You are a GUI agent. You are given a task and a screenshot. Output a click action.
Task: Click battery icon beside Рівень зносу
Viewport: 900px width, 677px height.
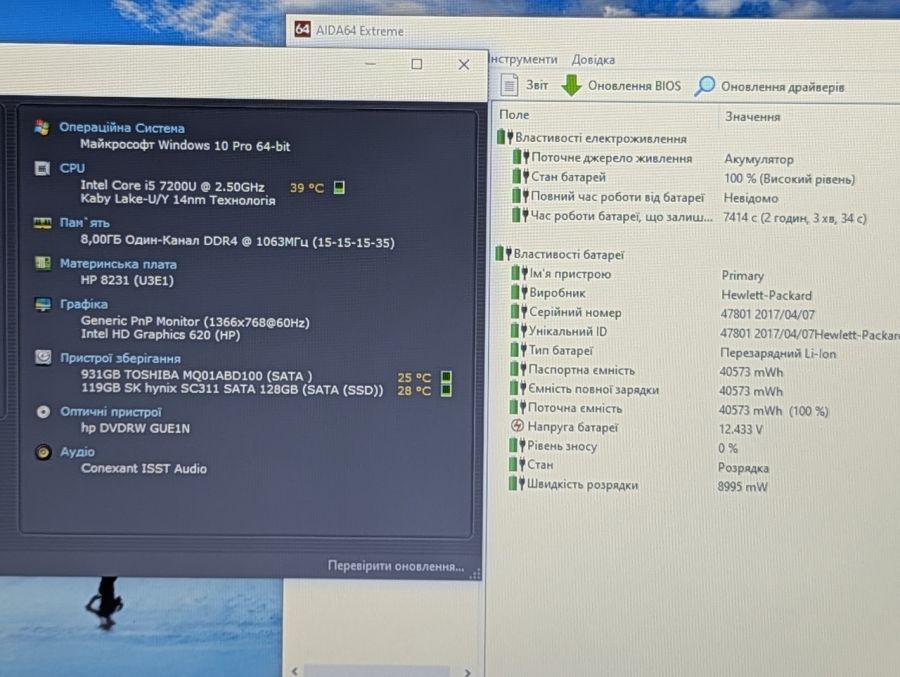[x=517, y=445]
